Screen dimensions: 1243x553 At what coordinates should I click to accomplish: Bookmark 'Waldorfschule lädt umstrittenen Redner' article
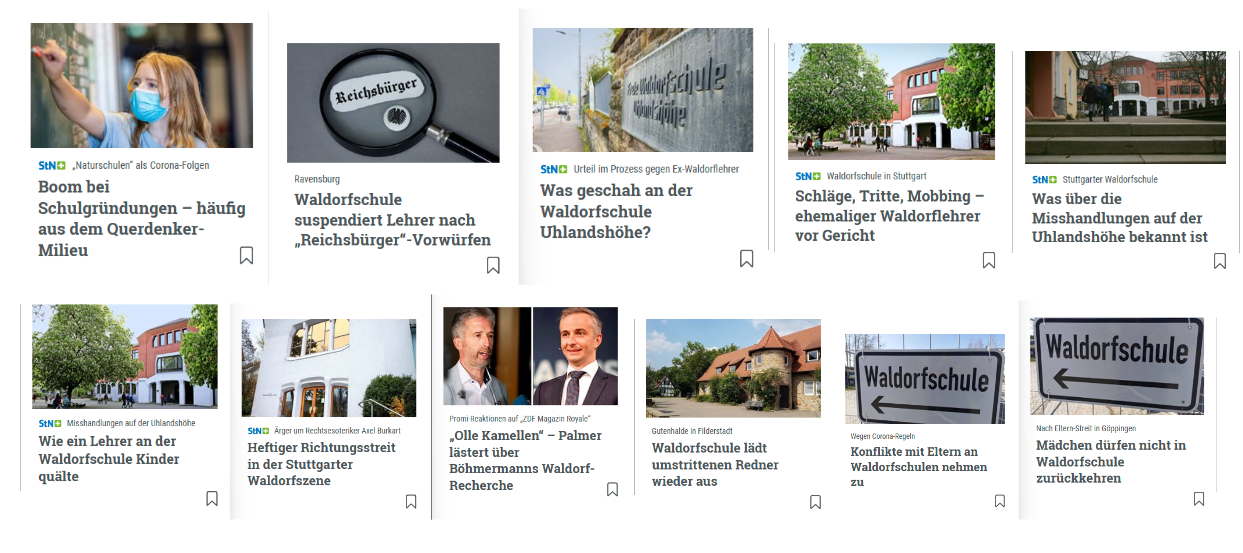[x=815, y=501]
